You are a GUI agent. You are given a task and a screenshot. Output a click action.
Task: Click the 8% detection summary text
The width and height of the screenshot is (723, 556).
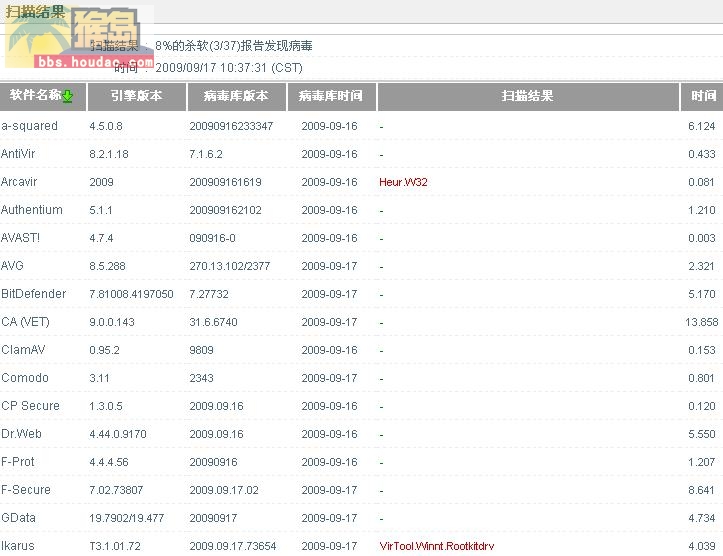[x=234, y=46]
